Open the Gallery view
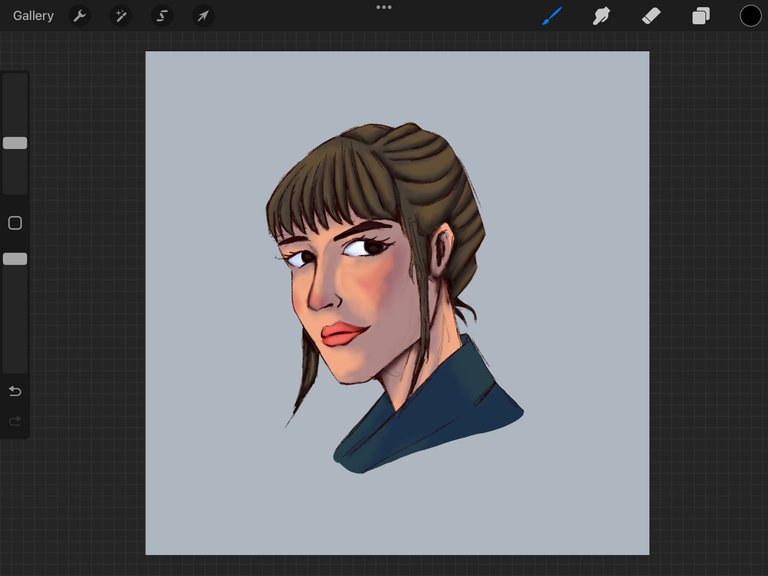Screen dimensions: 768x576 pos(33,16)
